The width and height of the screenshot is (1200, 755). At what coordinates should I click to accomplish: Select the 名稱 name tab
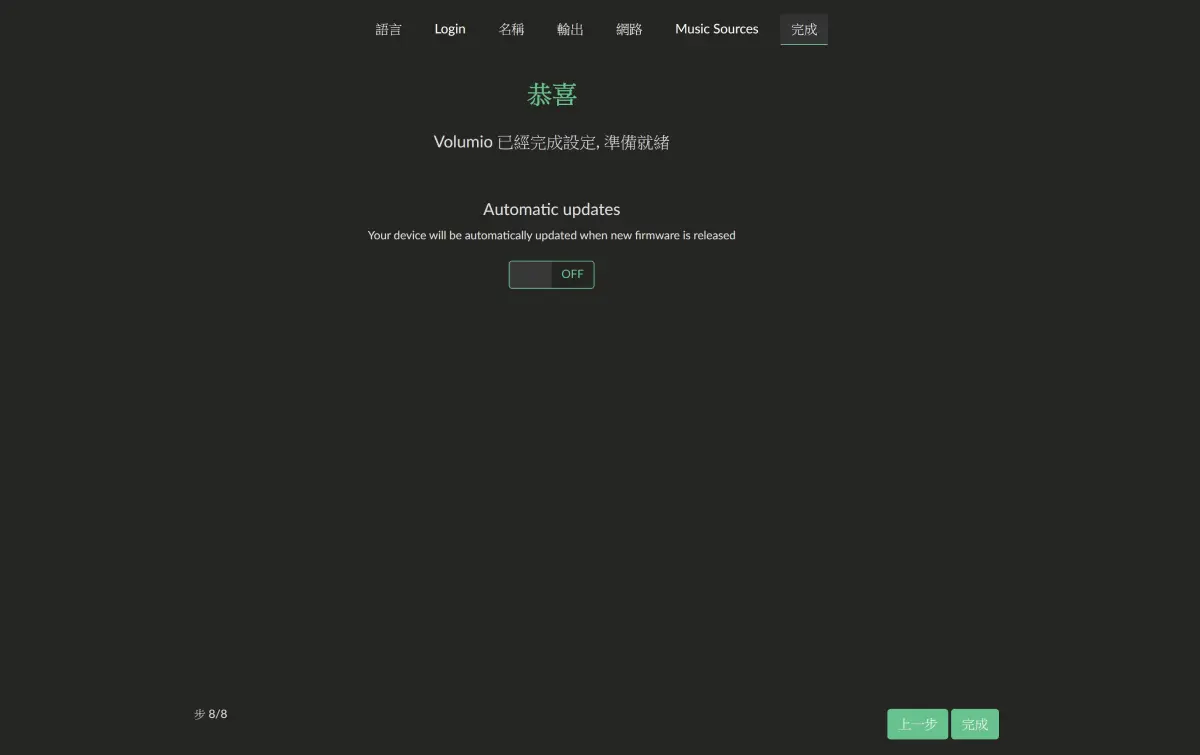click(x=511, y=29)
